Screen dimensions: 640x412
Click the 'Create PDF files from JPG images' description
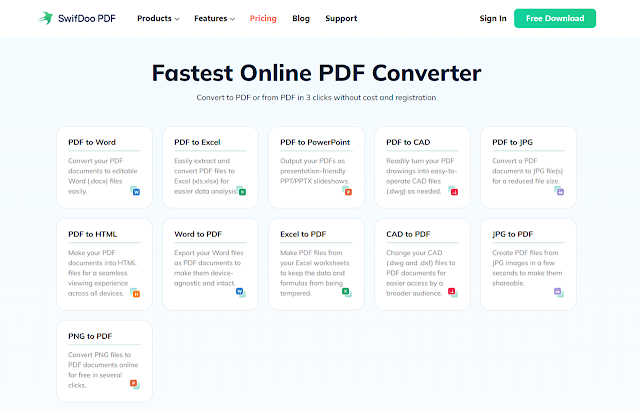click(x=527, y=268)
